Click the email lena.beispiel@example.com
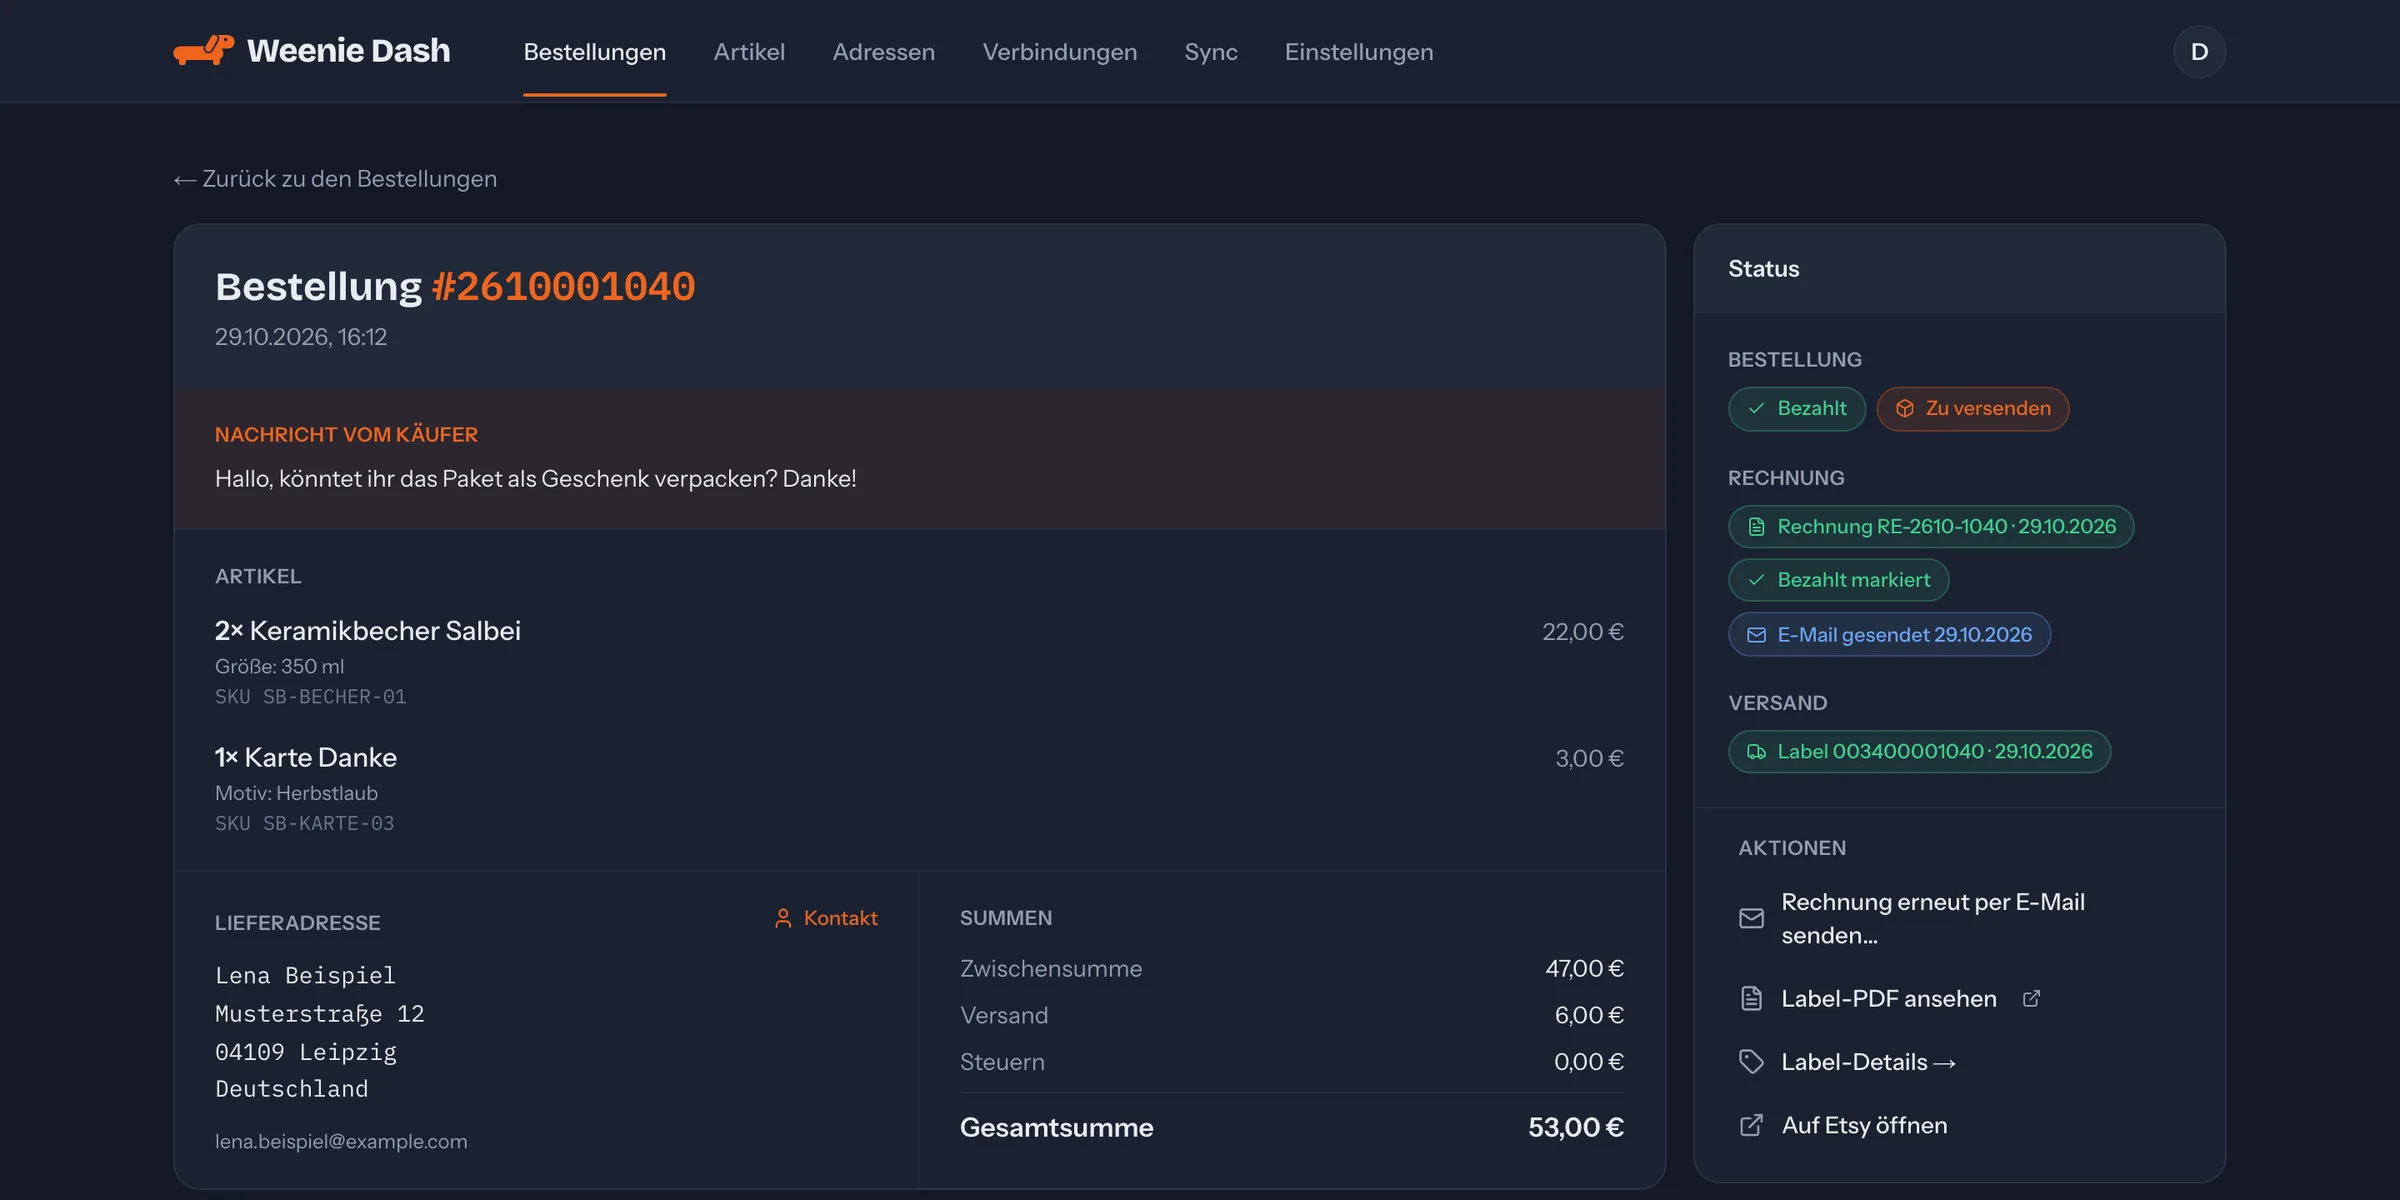The image size is (2400, 1200). point(341,1141)
